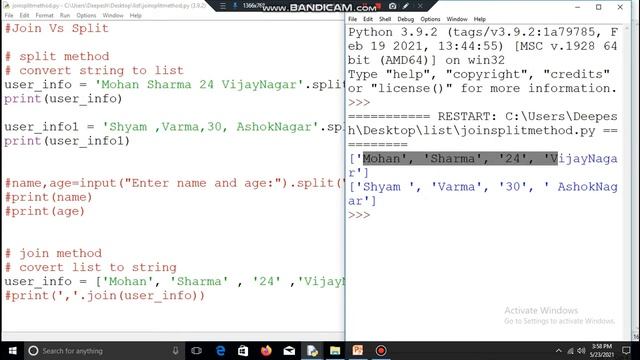The width and height of the screenshot is (640, 360).
Task: Open File menu in editor window
Action: pyautogui.click(x=9, y=16)
